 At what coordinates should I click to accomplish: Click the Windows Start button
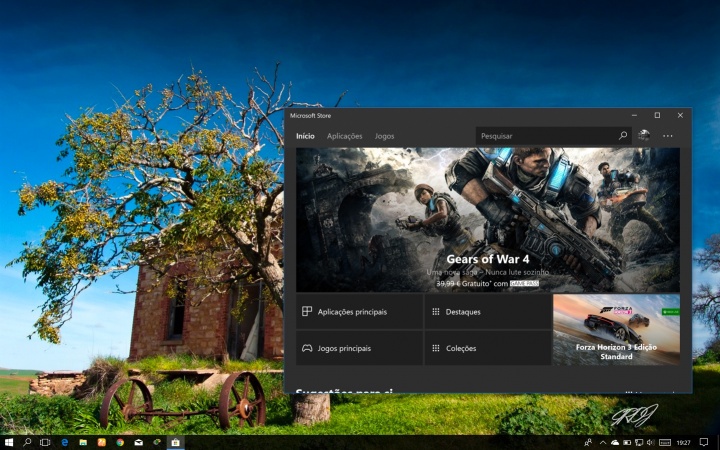pos(9,441)
